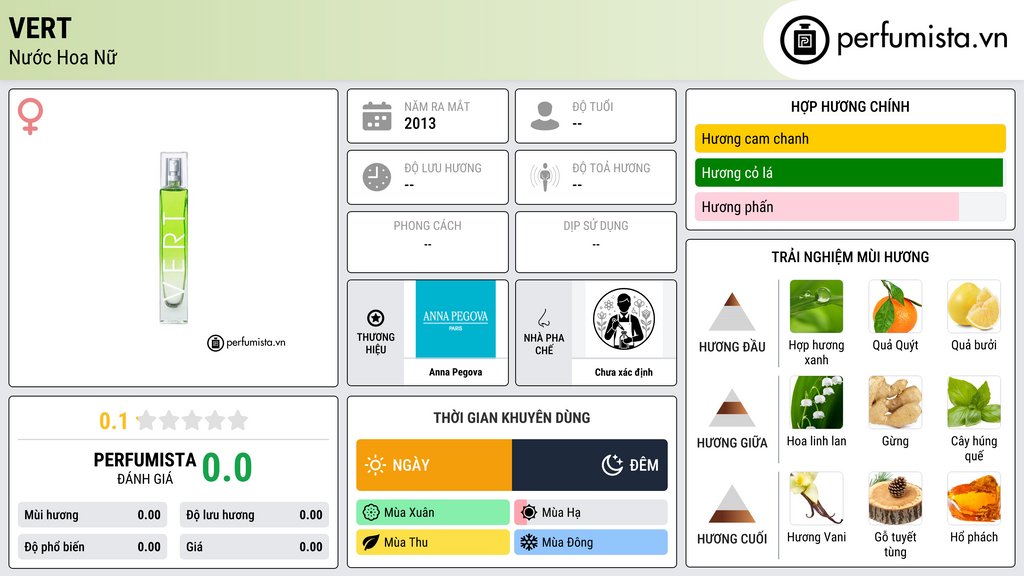
Task: Click the pink Hương phấn accord bar
Action: click(827, 206)
